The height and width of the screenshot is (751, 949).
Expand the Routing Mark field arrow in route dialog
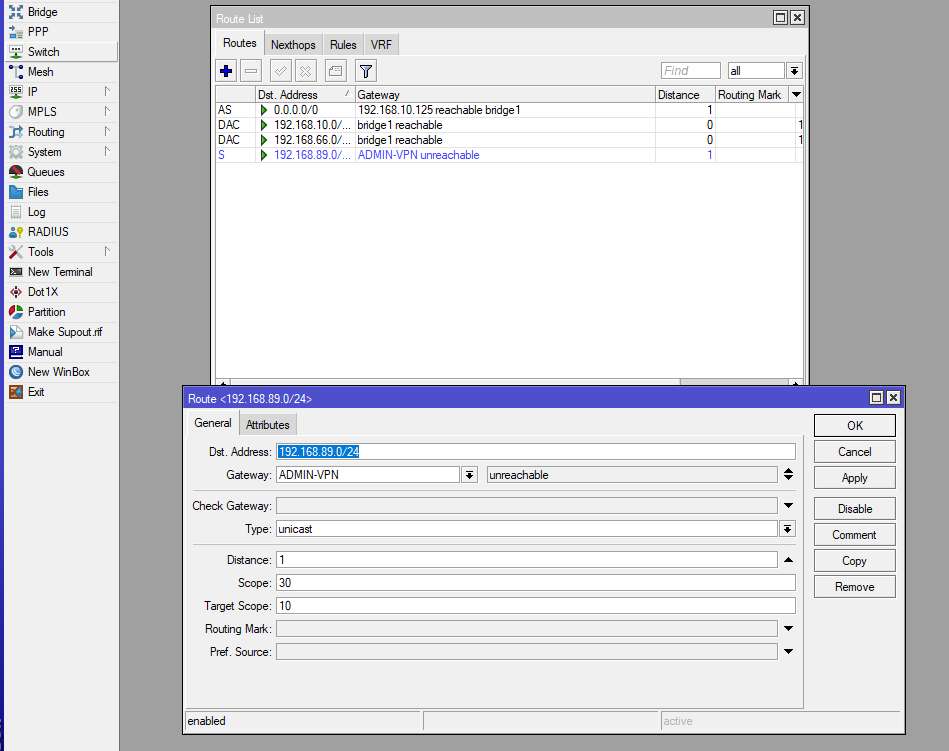[788, 629]
